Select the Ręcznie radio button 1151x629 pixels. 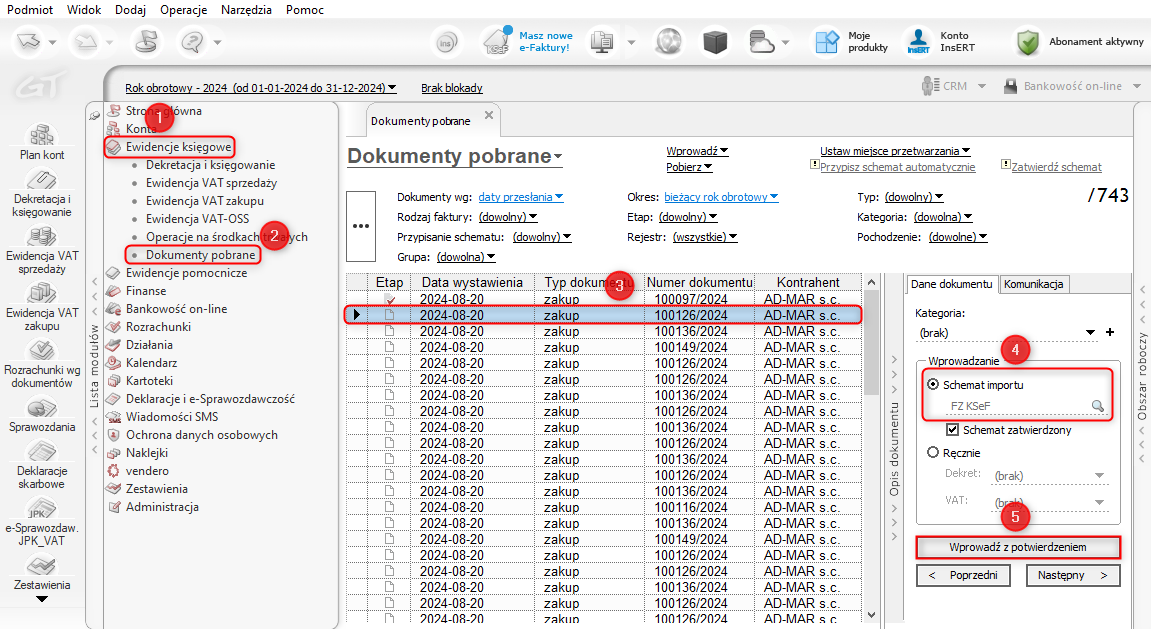pos(933,452)
